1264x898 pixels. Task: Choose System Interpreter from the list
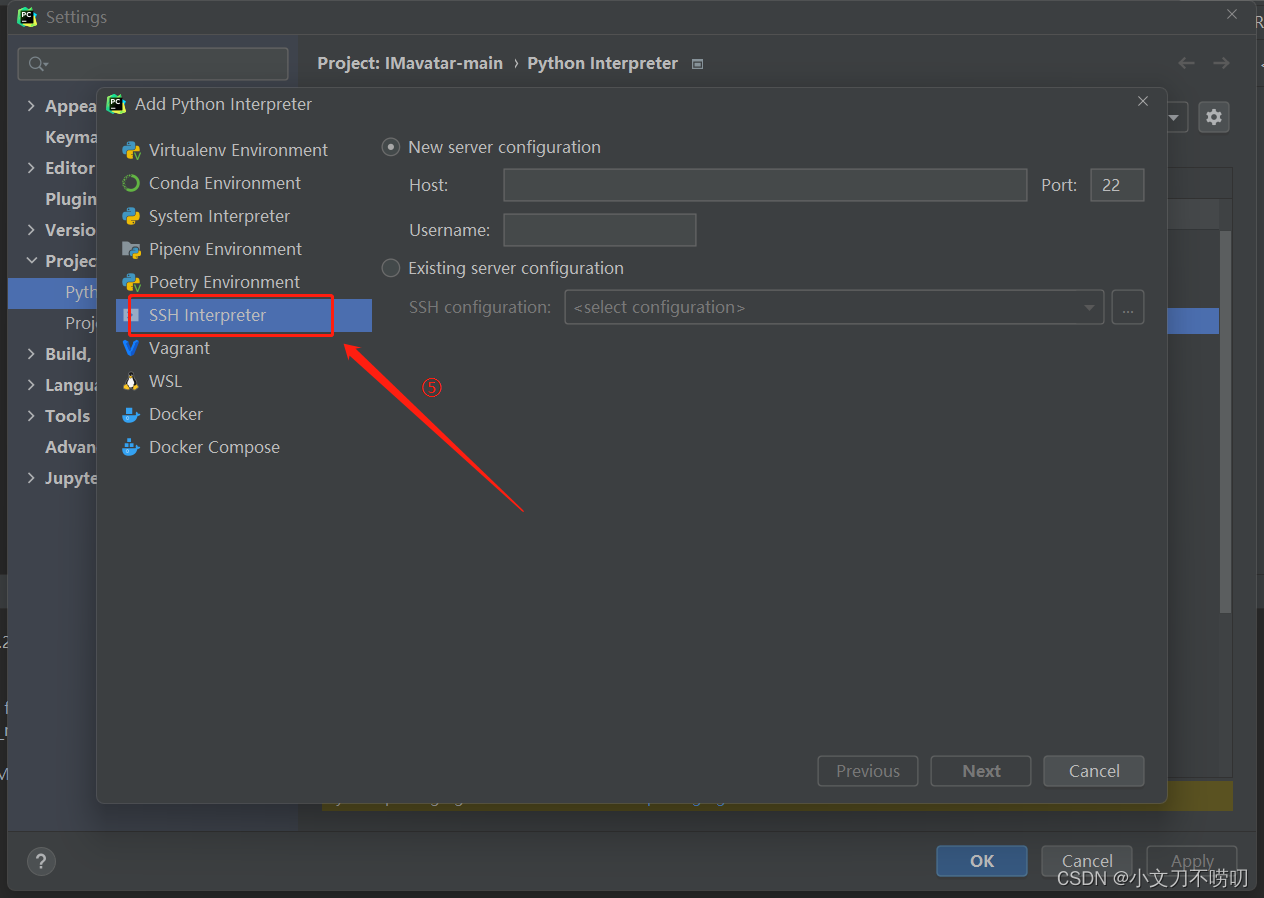pos(244,216)
